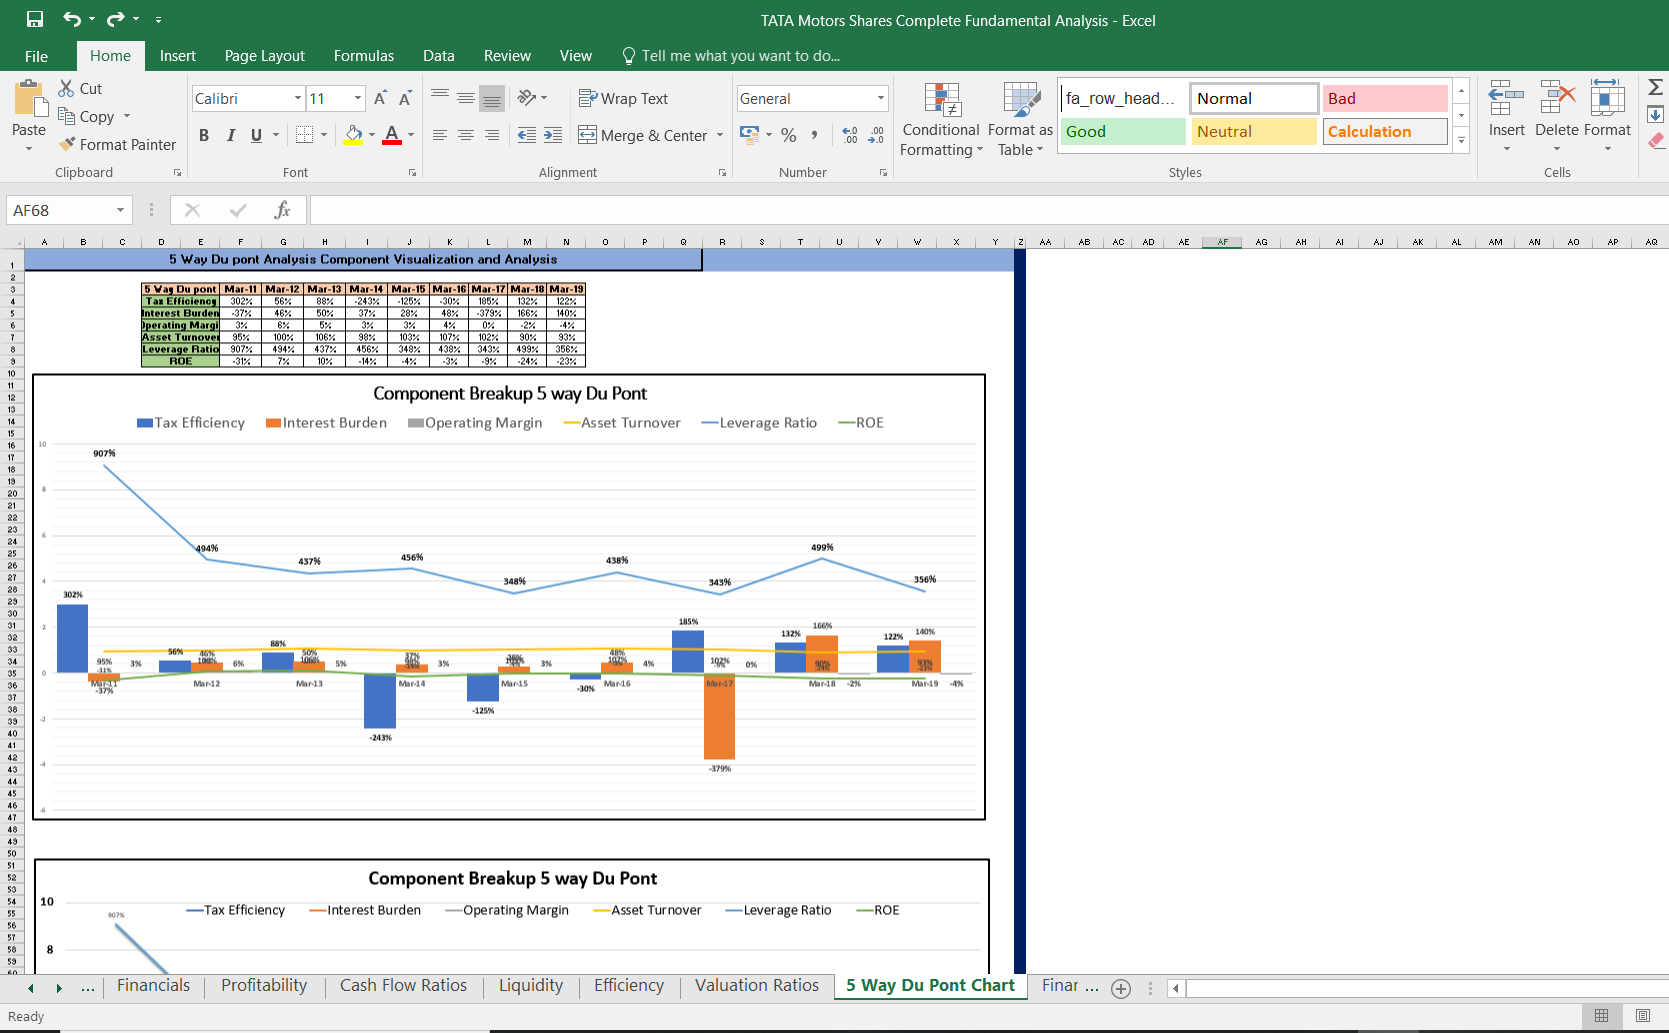
Task: Open accounting number format
Action: click(x=750, y=134)
